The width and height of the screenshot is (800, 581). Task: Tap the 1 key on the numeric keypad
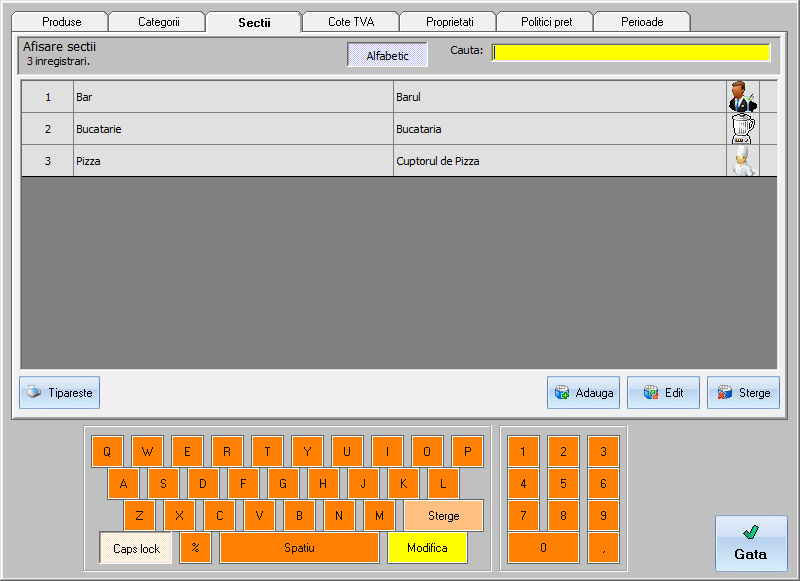point(523,451)
